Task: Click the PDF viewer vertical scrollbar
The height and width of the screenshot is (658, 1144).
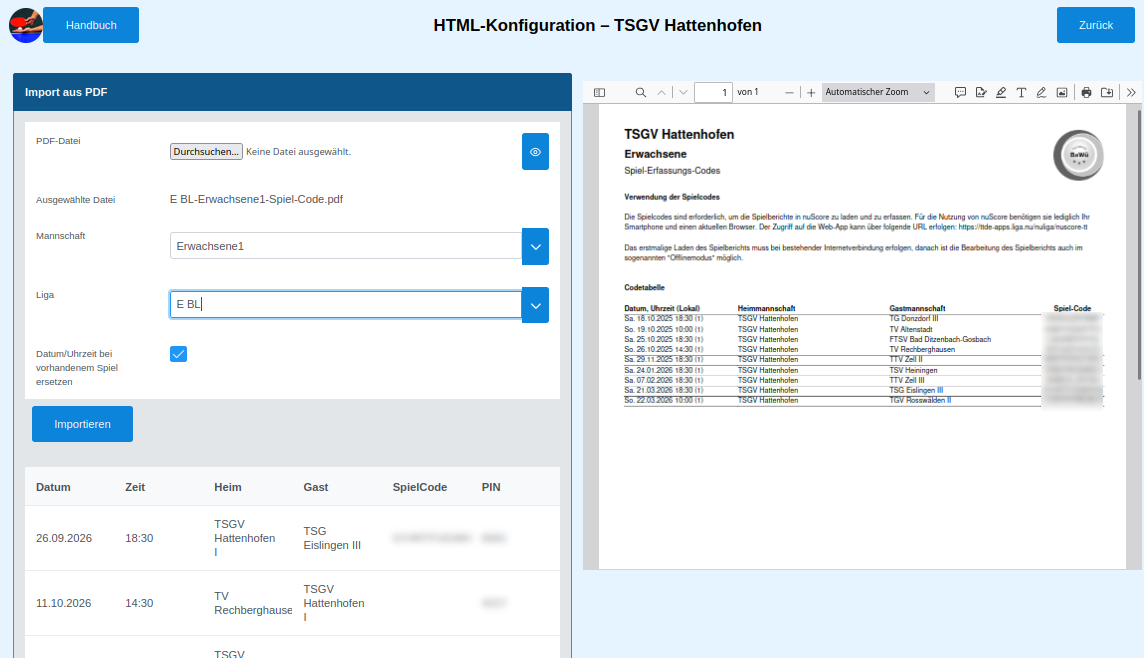Action: click(x=1139, y=244)
